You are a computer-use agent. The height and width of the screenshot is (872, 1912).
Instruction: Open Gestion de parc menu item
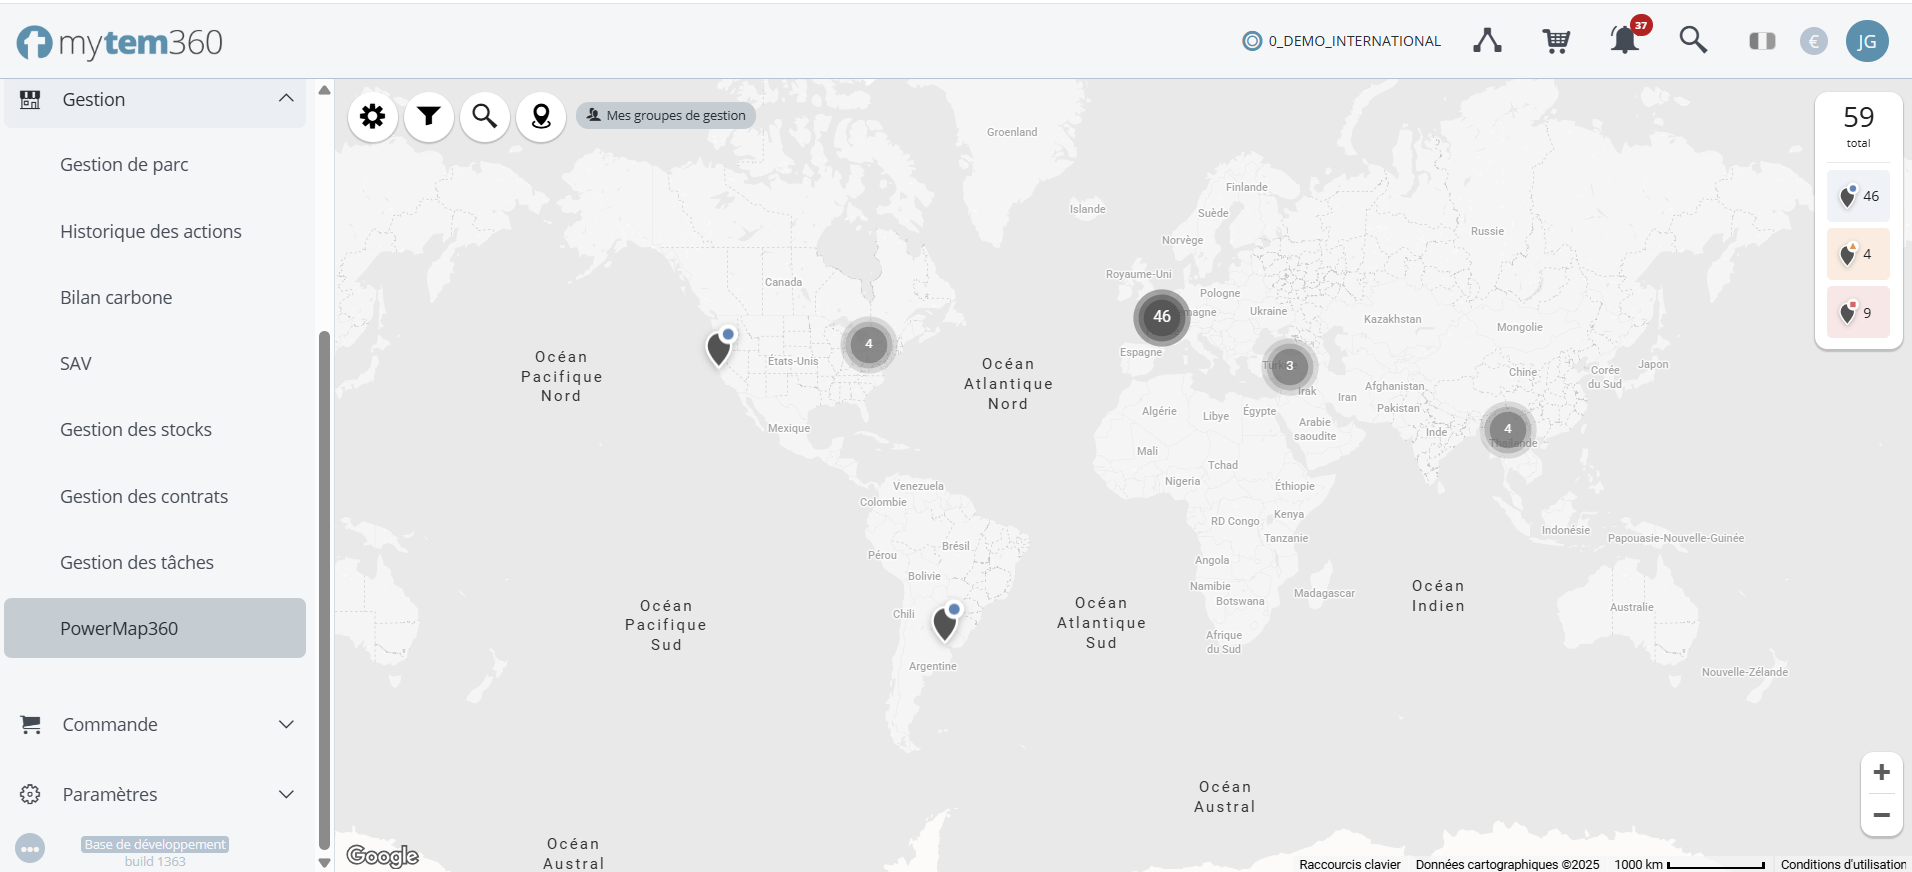coord(124,165)
